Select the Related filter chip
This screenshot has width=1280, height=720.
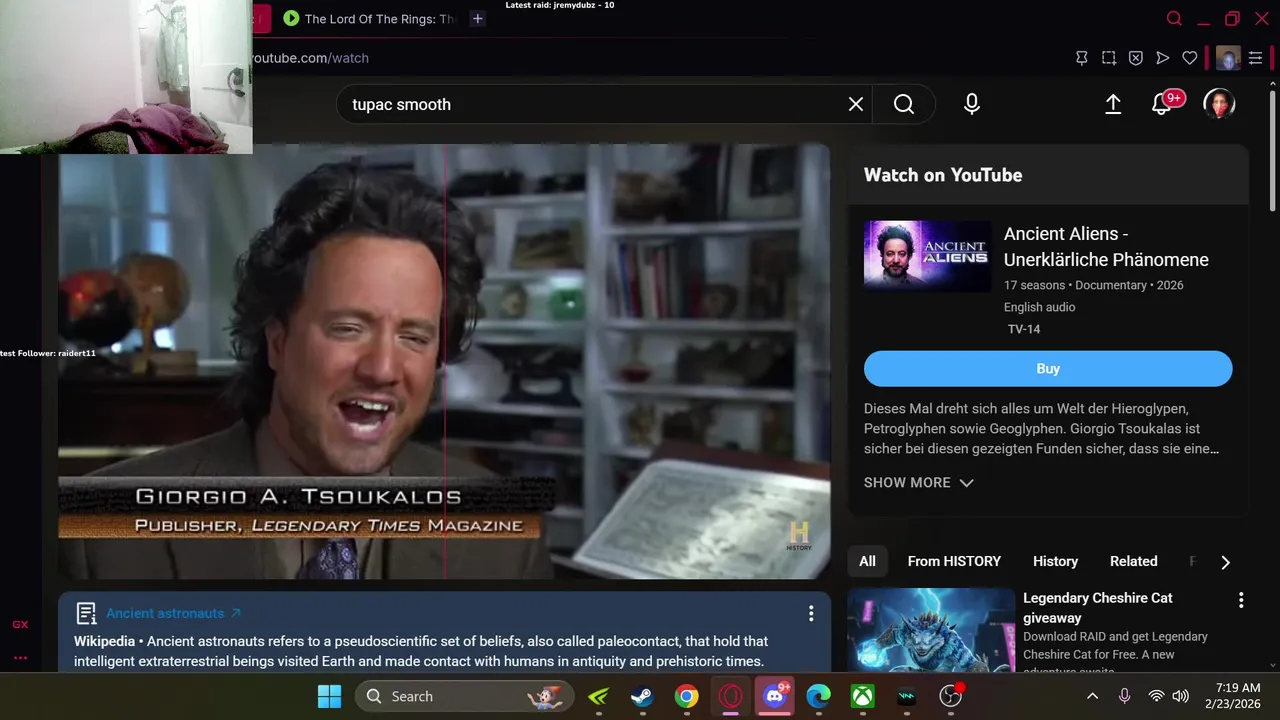tap(1133, 561)
